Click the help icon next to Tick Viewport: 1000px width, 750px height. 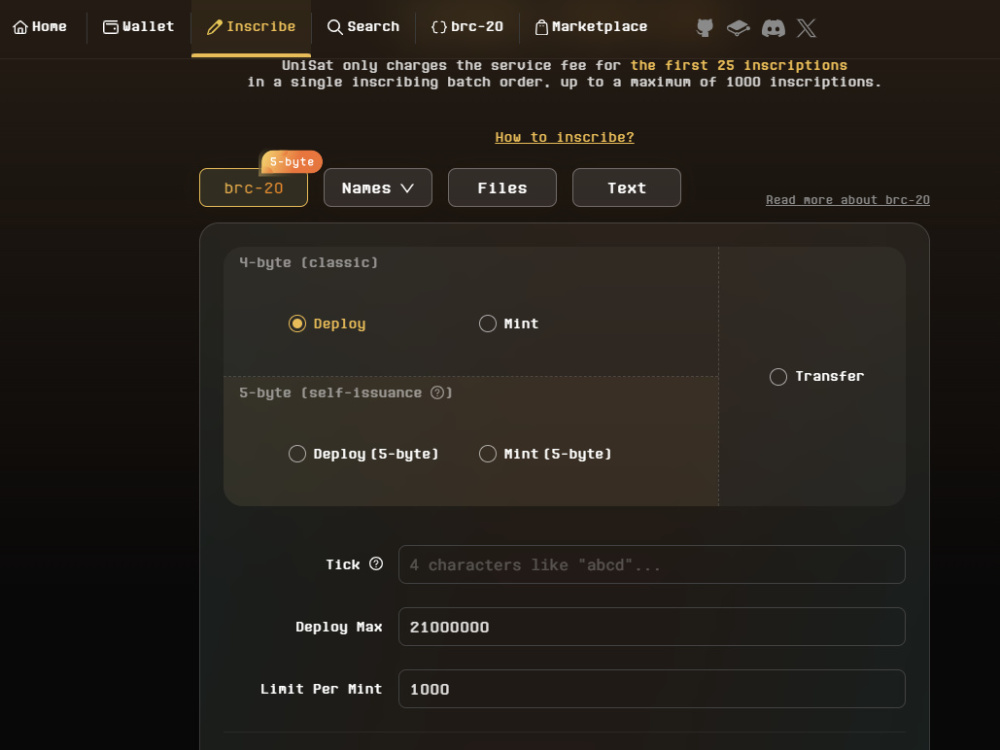click(x=377, y=563)
